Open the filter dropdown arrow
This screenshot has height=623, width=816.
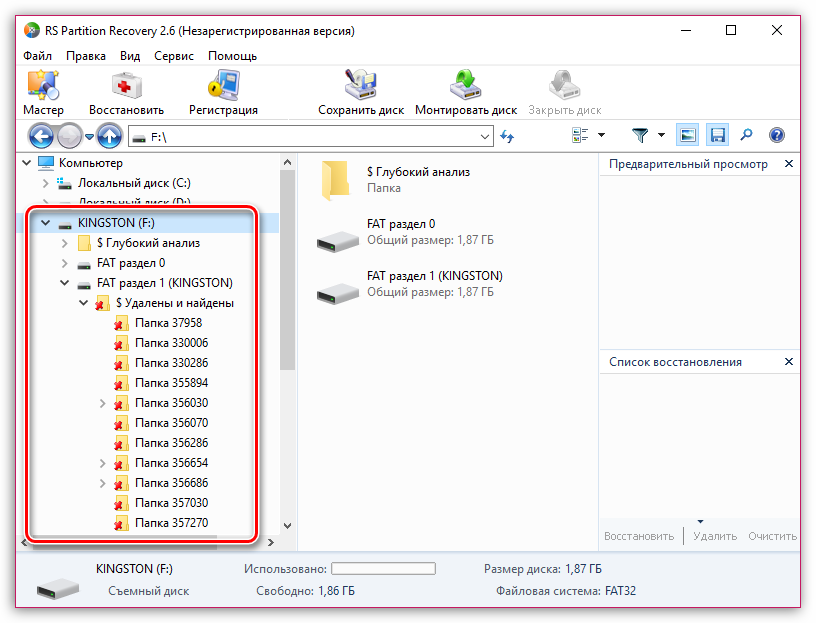(661, 135)
